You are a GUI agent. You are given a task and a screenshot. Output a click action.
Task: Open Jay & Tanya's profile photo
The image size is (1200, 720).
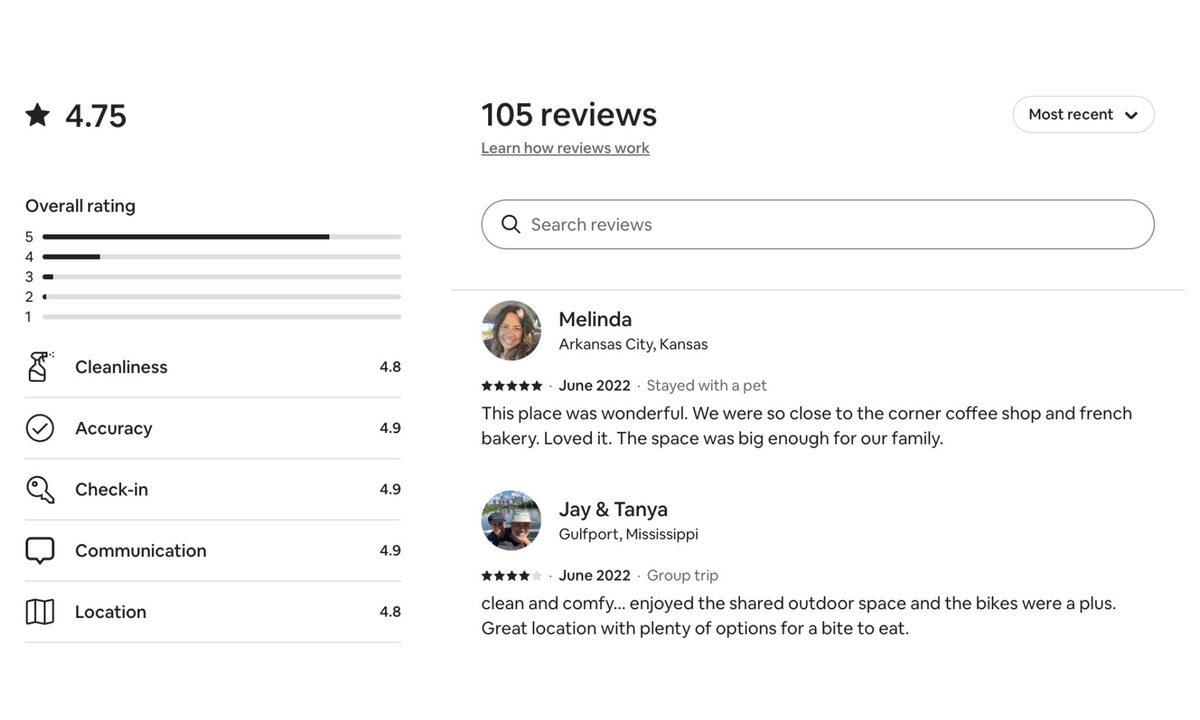[511, 520]
